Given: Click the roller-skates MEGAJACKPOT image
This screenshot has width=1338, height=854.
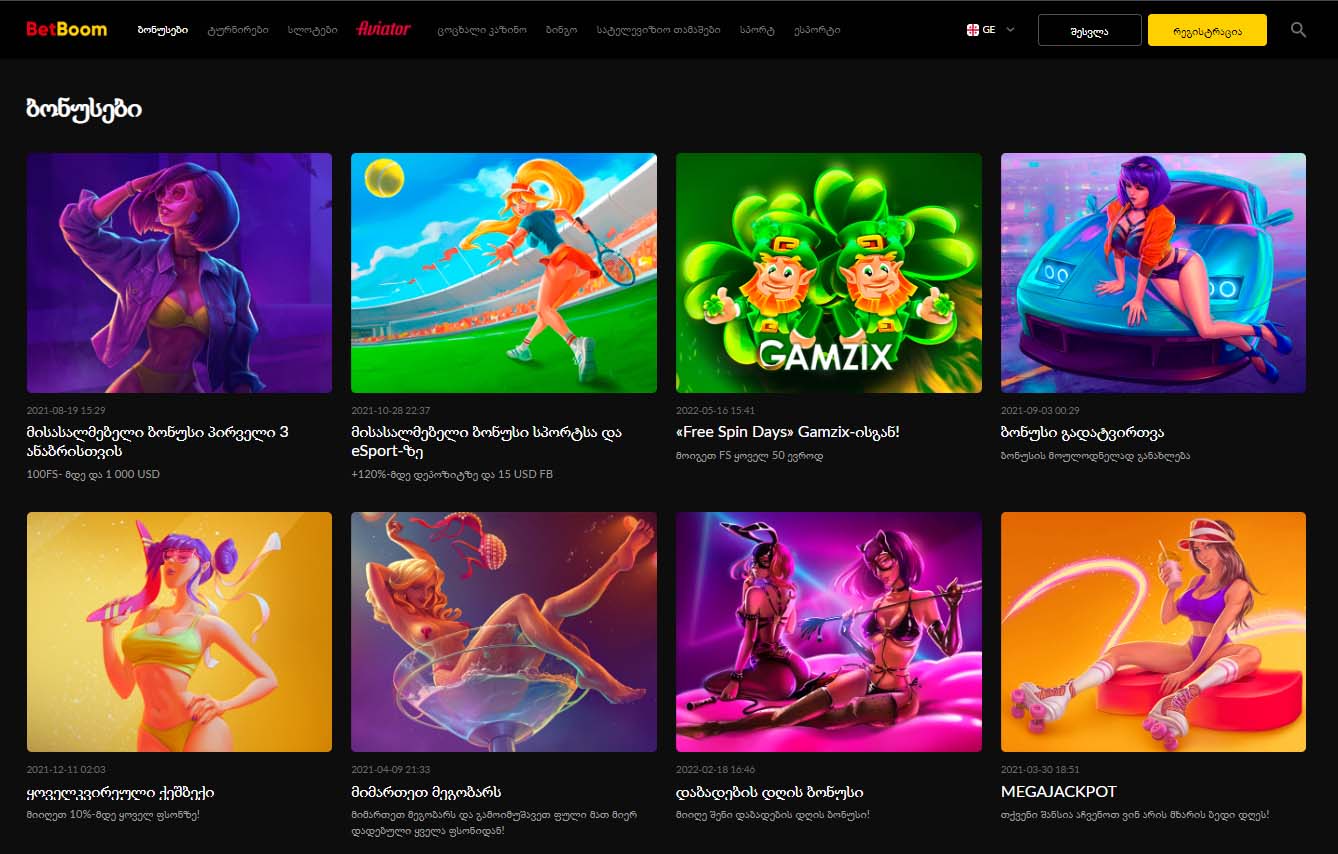Looking at the screenshot, I should [x=1152, y=631].
